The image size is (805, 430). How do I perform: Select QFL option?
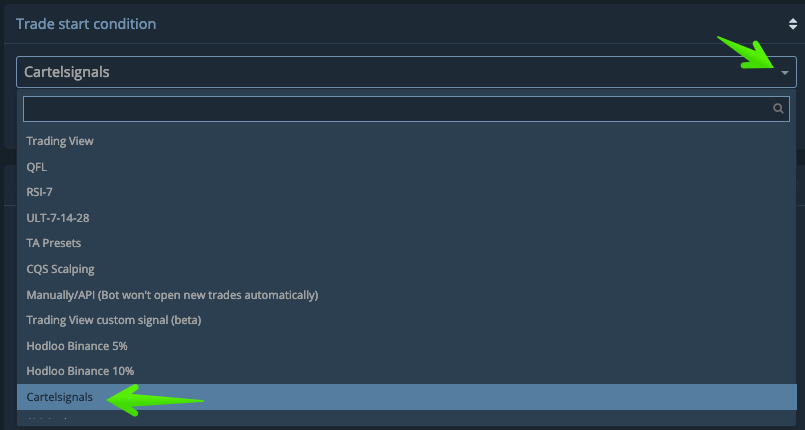point(406,167)
